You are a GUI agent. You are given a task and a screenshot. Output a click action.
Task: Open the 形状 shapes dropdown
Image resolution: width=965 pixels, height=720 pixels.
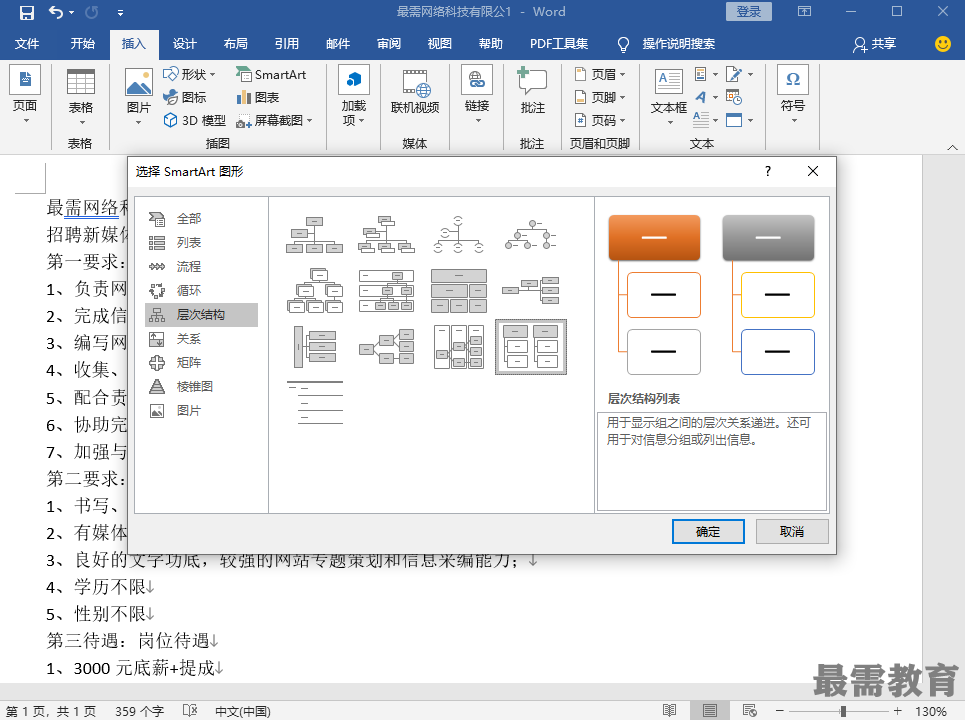[190, 74]
